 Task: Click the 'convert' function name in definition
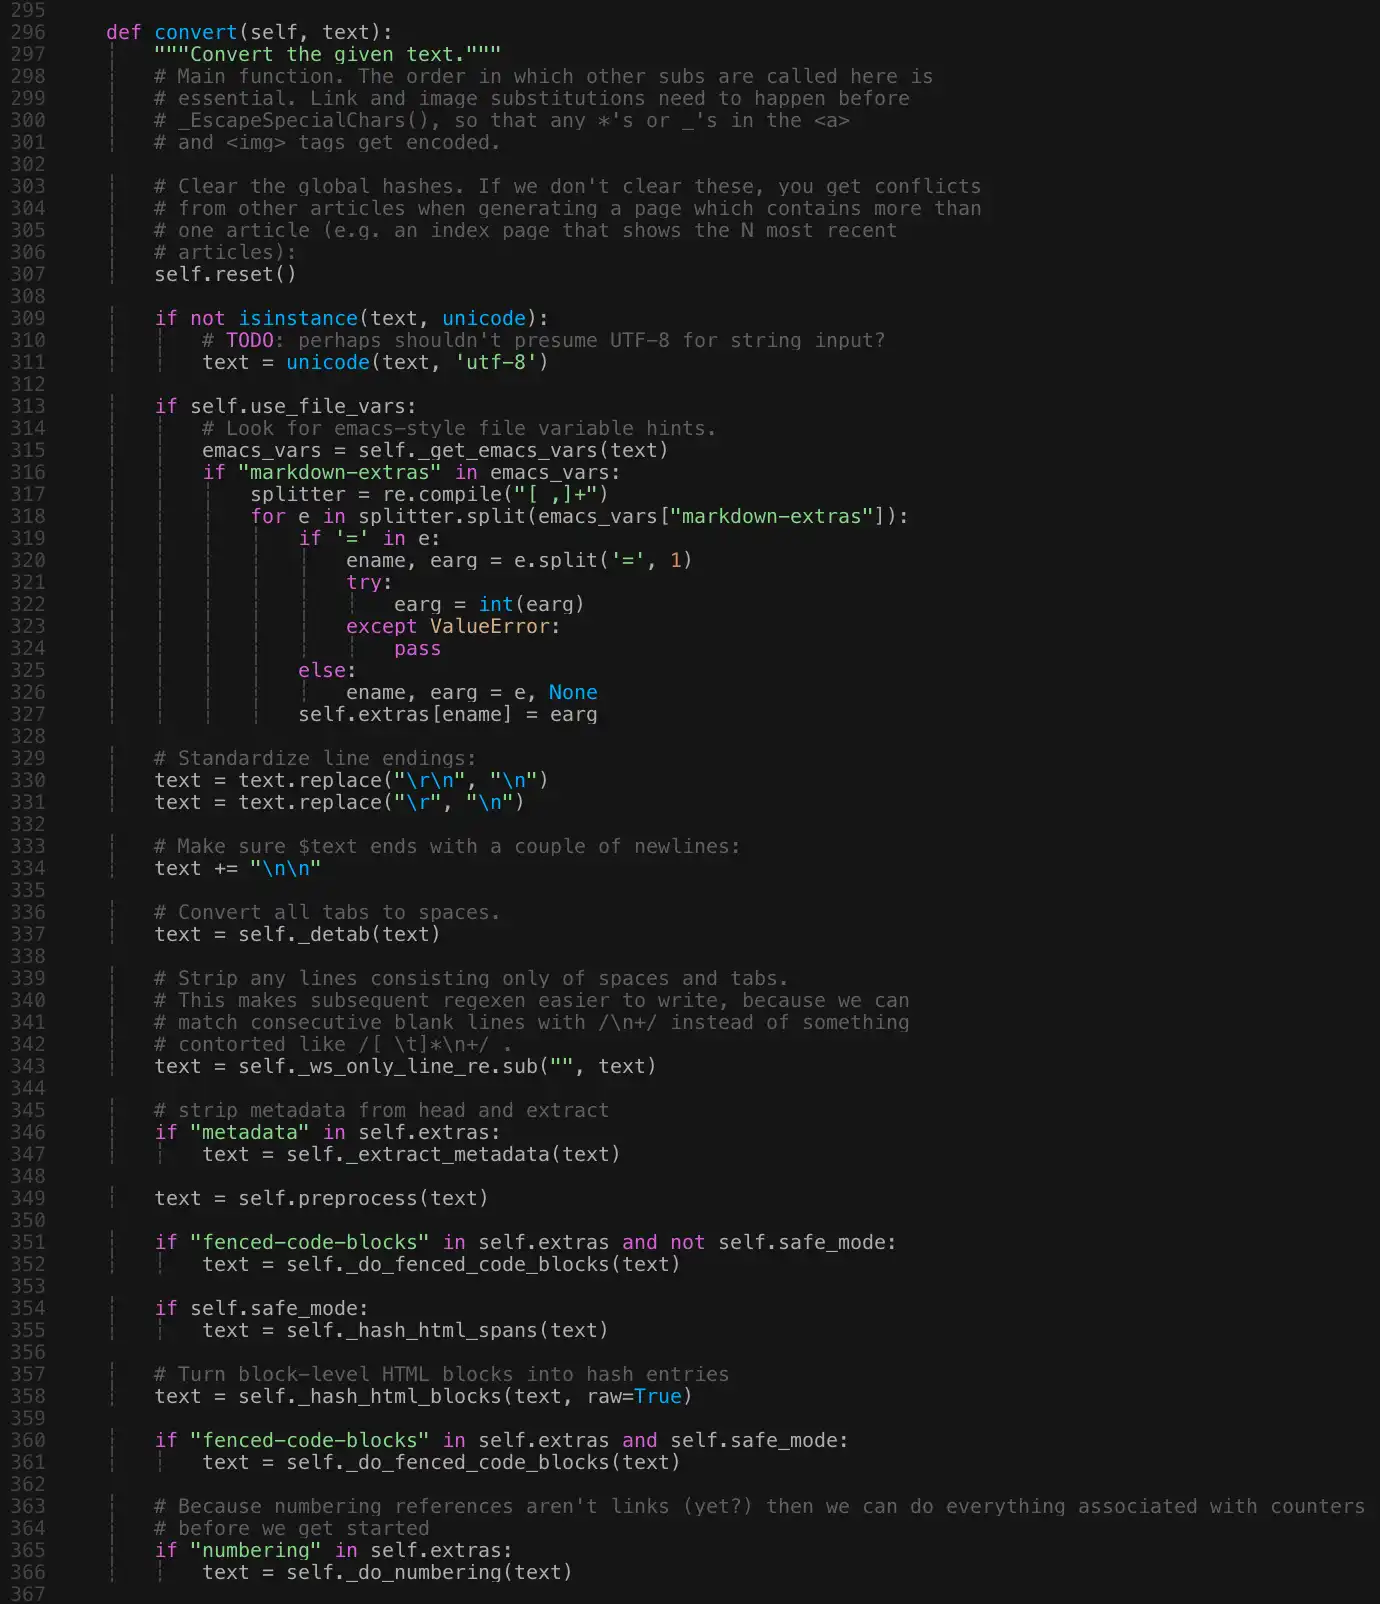click(x=195, y=32)
